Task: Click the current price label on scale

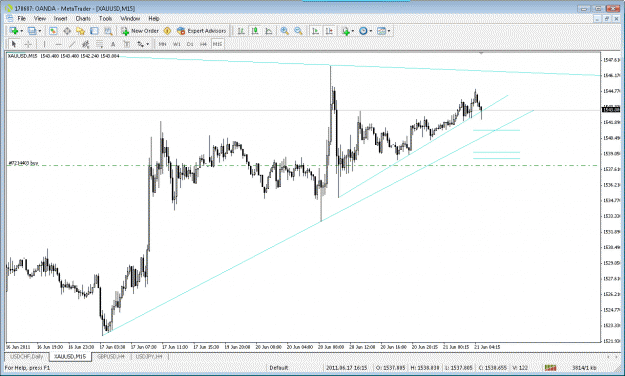Action: (611, 110)
